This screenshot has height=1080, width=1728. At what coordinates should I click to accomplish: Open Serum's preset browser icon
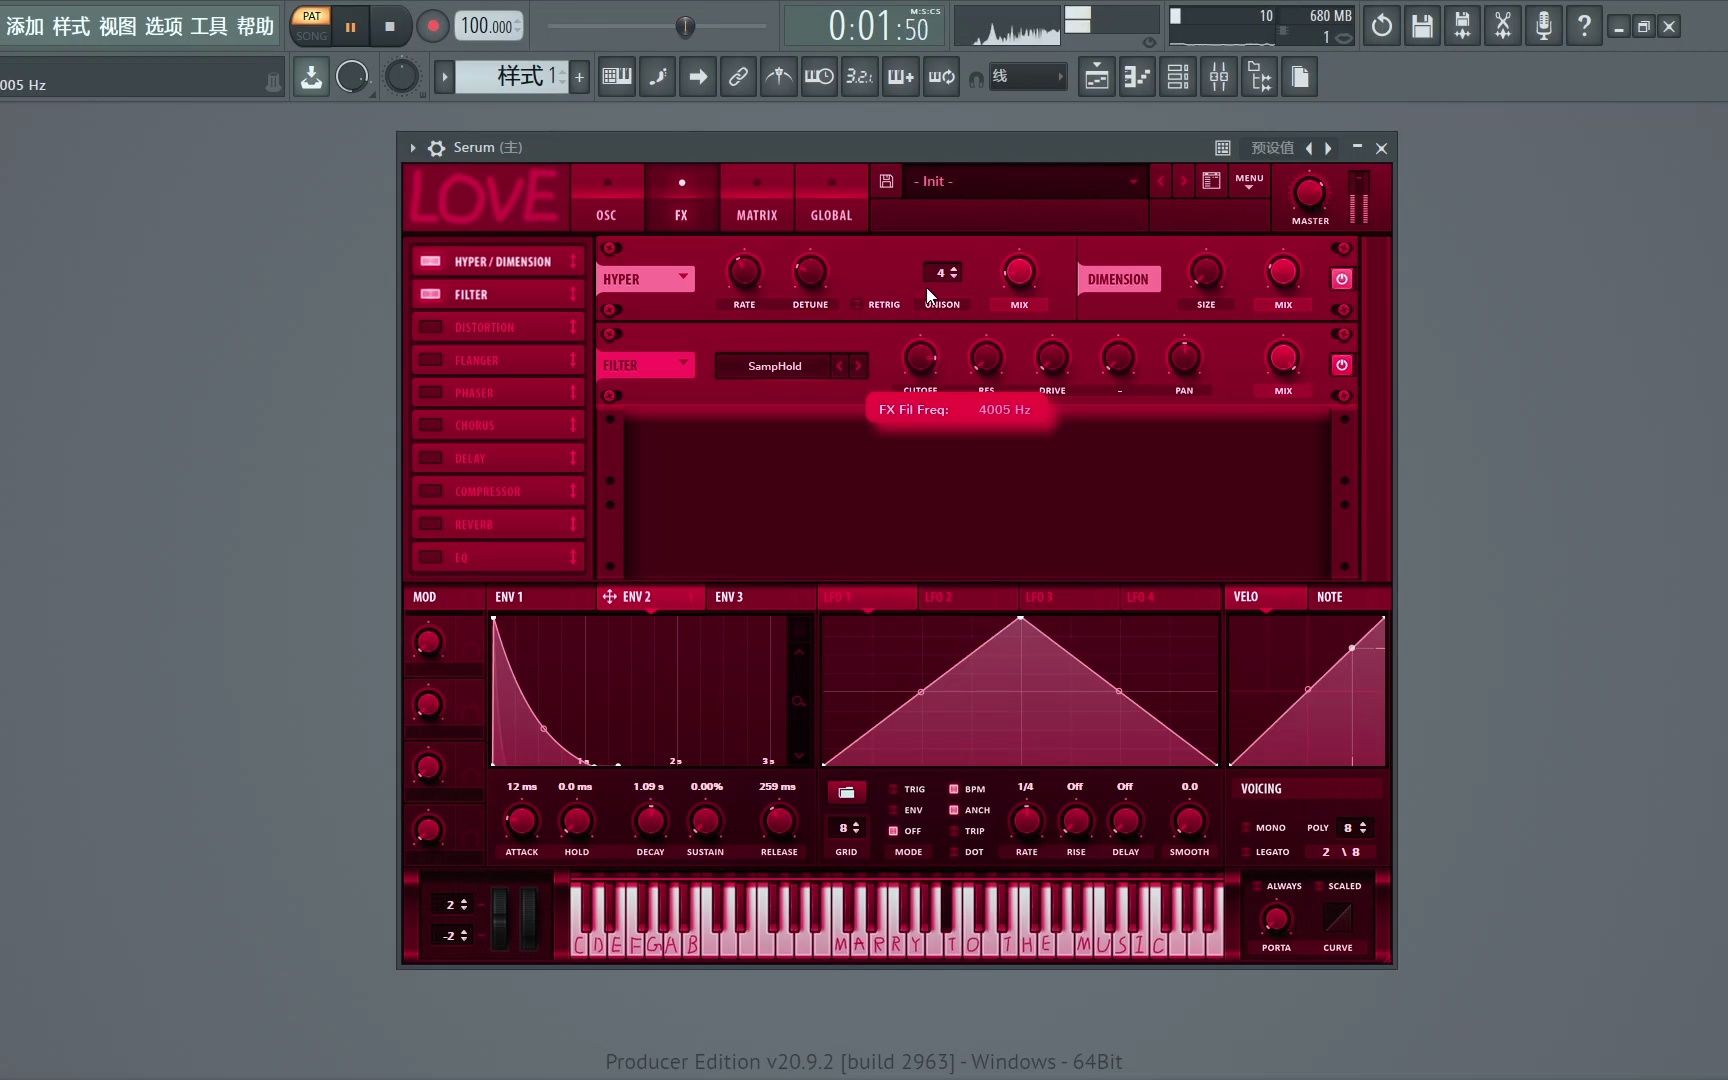pos(1211,181)
